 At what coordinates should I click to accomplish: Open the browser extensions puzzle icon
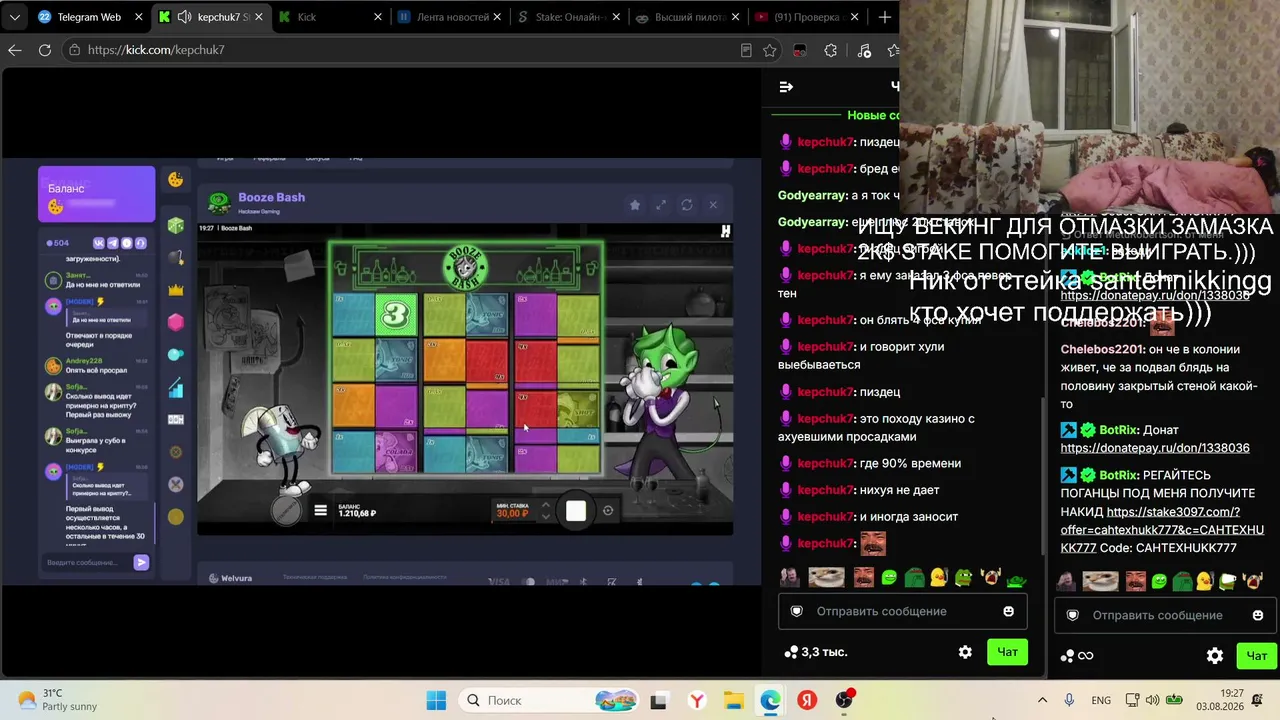tap(830, 50)
